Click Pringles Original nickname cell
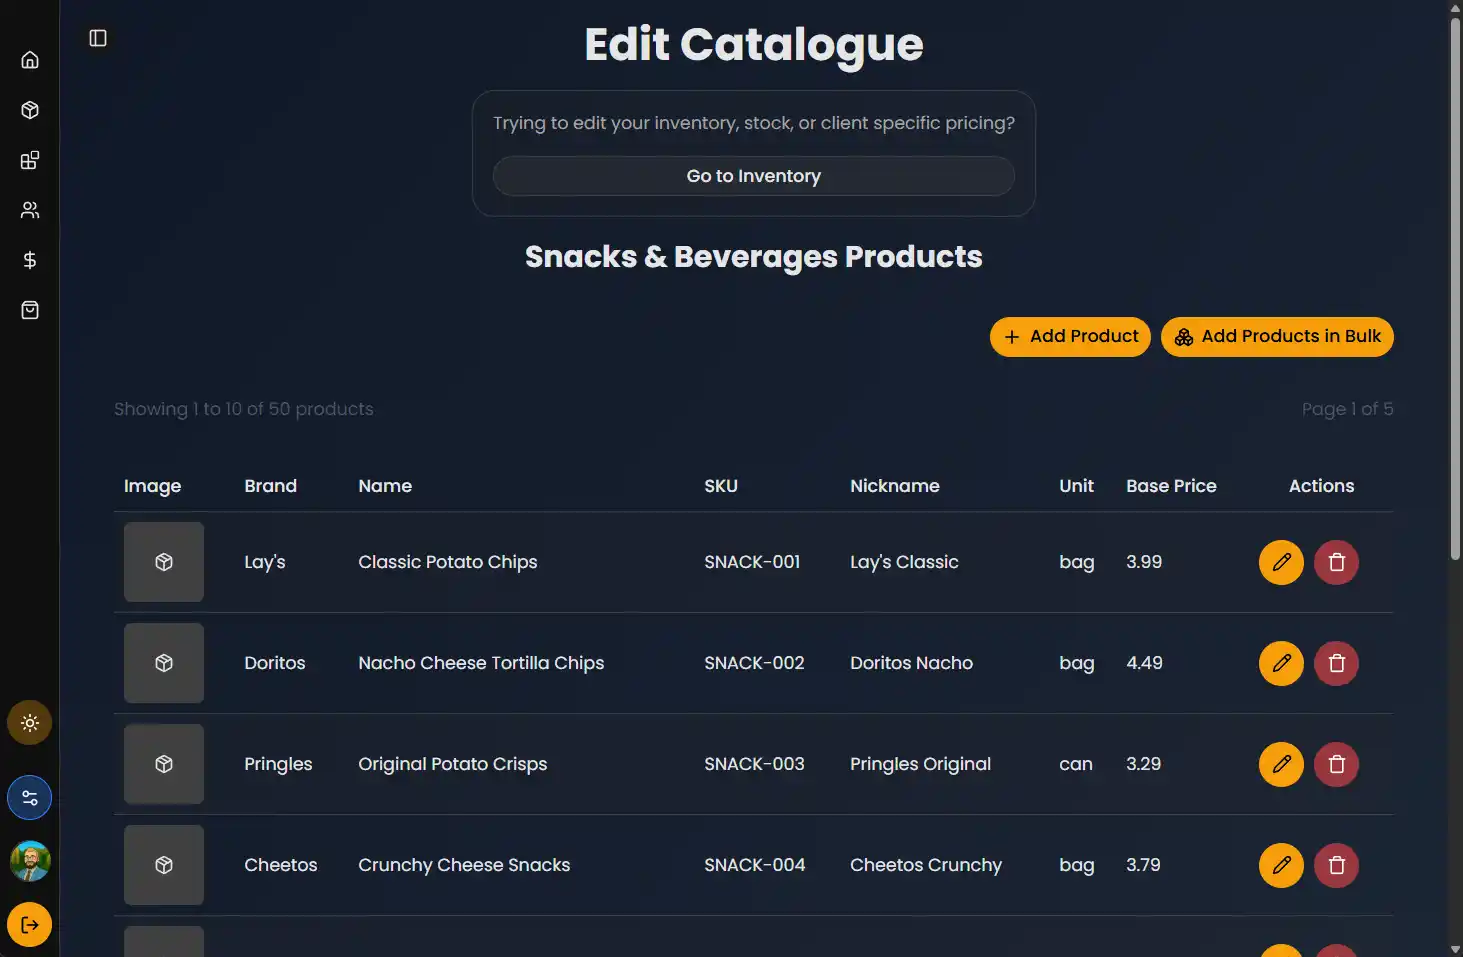Screen dimensions: 1463x957 tap(920, 764)
